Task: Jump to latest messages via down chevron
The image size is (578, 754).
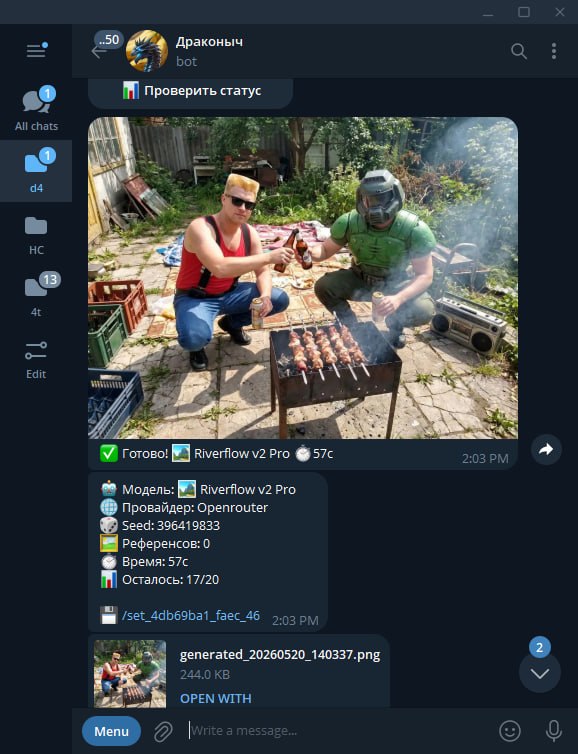Action: pos(540,673)
